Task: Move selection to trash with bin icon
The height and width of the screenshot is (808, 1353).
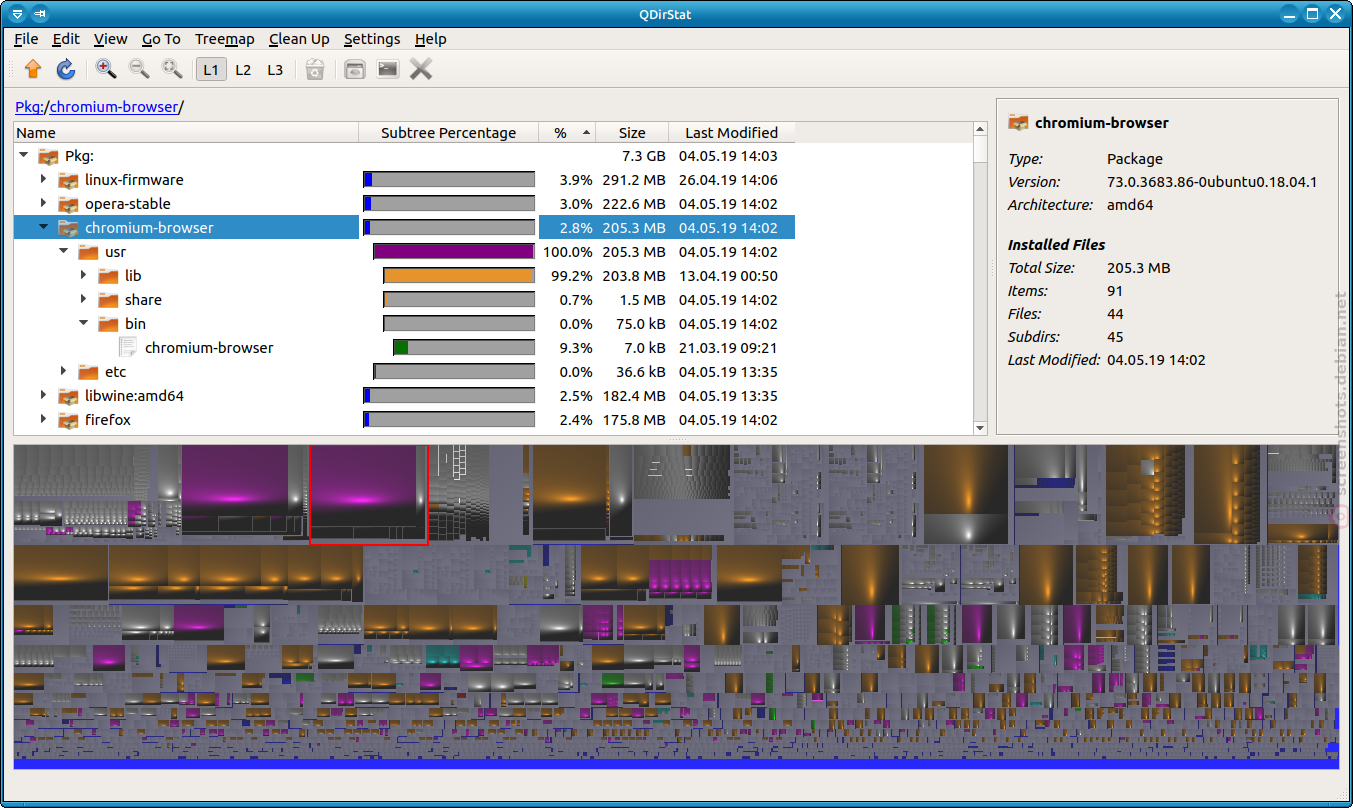Action: point(315,69)
